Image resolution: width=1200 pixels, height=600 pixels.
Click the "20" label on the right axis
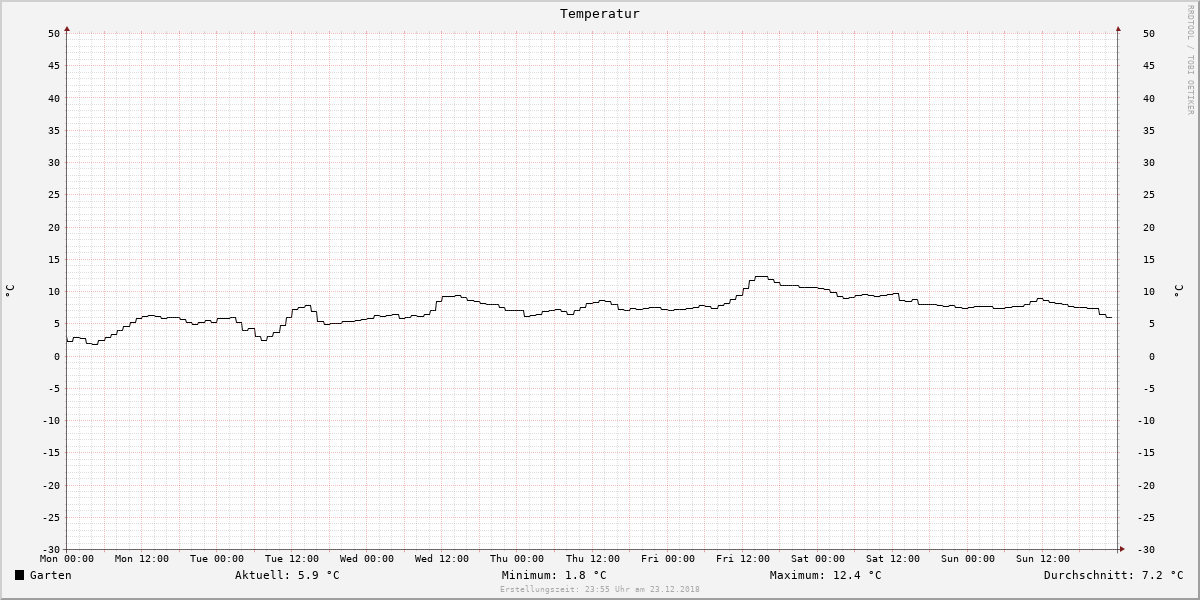pyautogui.click(x=1149, y=228)
